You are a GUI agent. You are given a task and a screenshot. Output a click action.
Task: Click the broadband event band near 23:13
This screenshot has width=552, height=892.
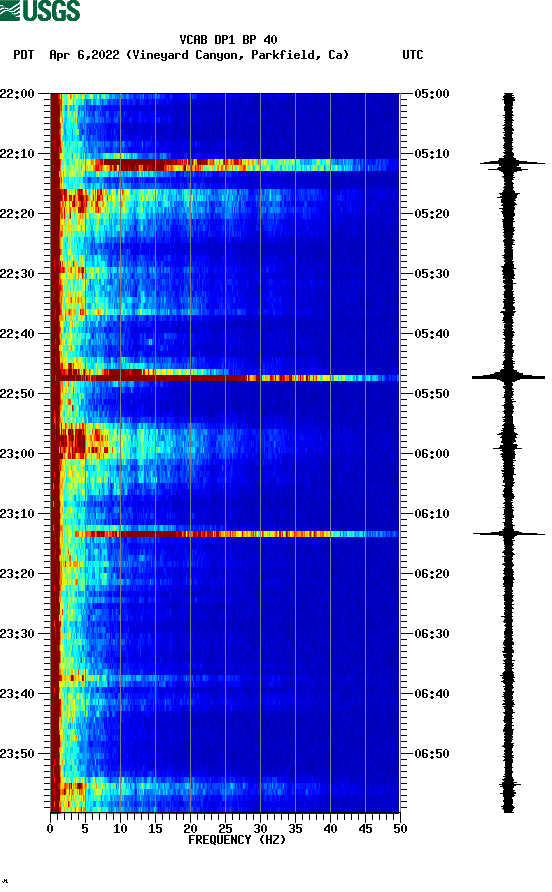point(236,534)
